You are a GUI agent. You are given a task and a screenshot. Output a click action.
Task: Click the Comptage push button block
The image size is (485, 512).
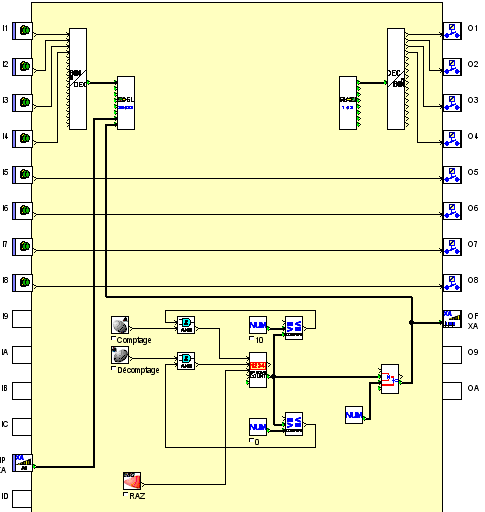tap(120, 325)
